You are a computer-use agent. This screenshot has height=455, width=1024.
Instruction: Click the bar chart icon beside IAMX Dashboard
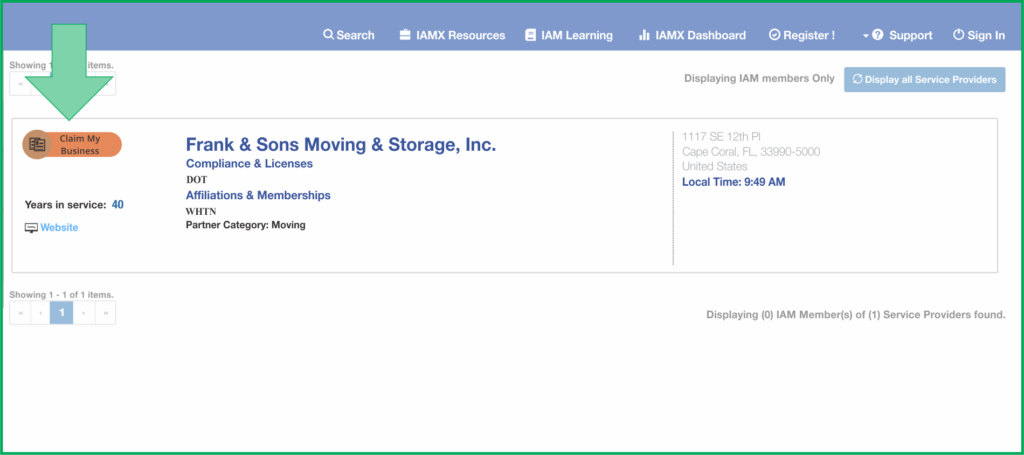[644, 35]
